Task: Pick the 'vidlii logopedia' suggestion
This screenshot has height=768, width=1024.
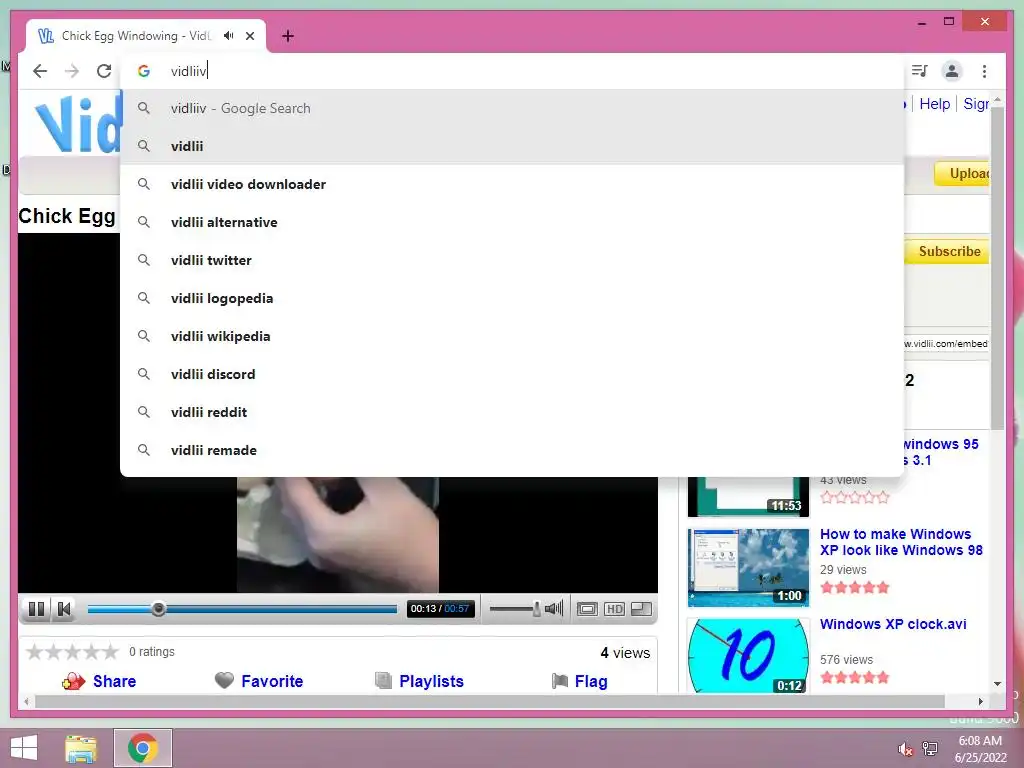Action: (x=512, y=298)
